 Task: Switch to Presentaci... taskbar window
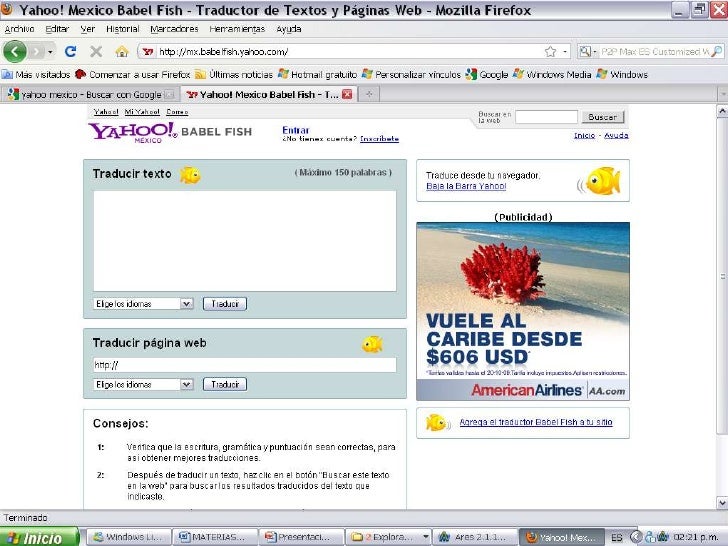click(x=301, y=537)
